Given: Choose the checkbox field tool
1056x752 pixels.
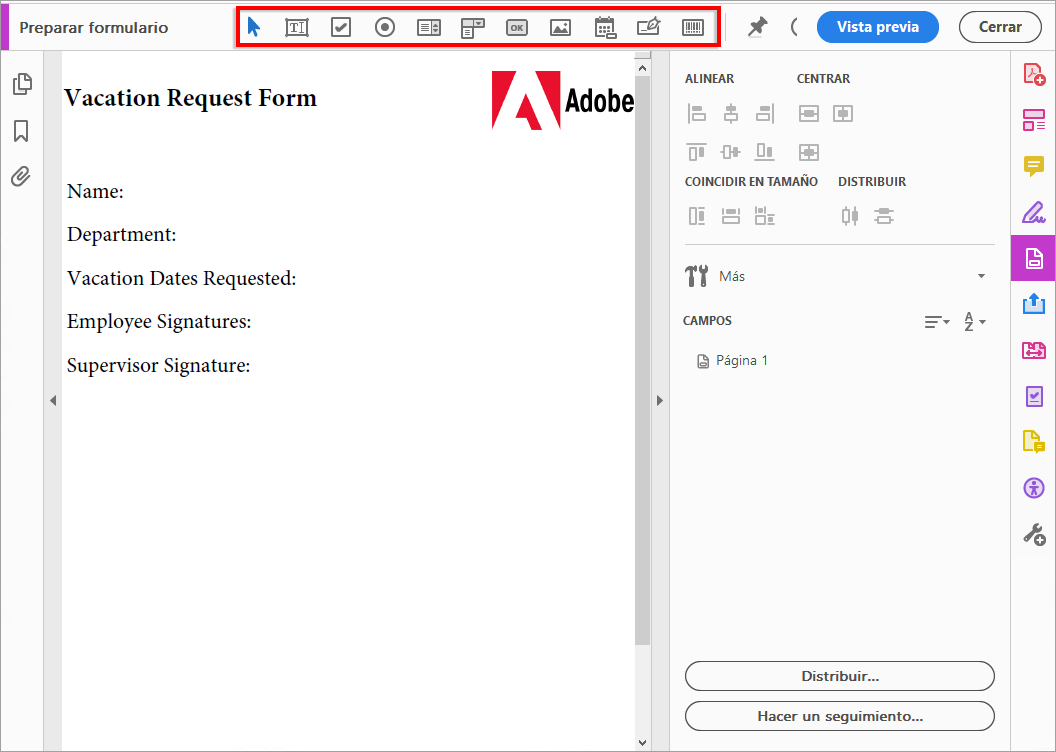Looking at the screenshot, I should click(340, 27).
